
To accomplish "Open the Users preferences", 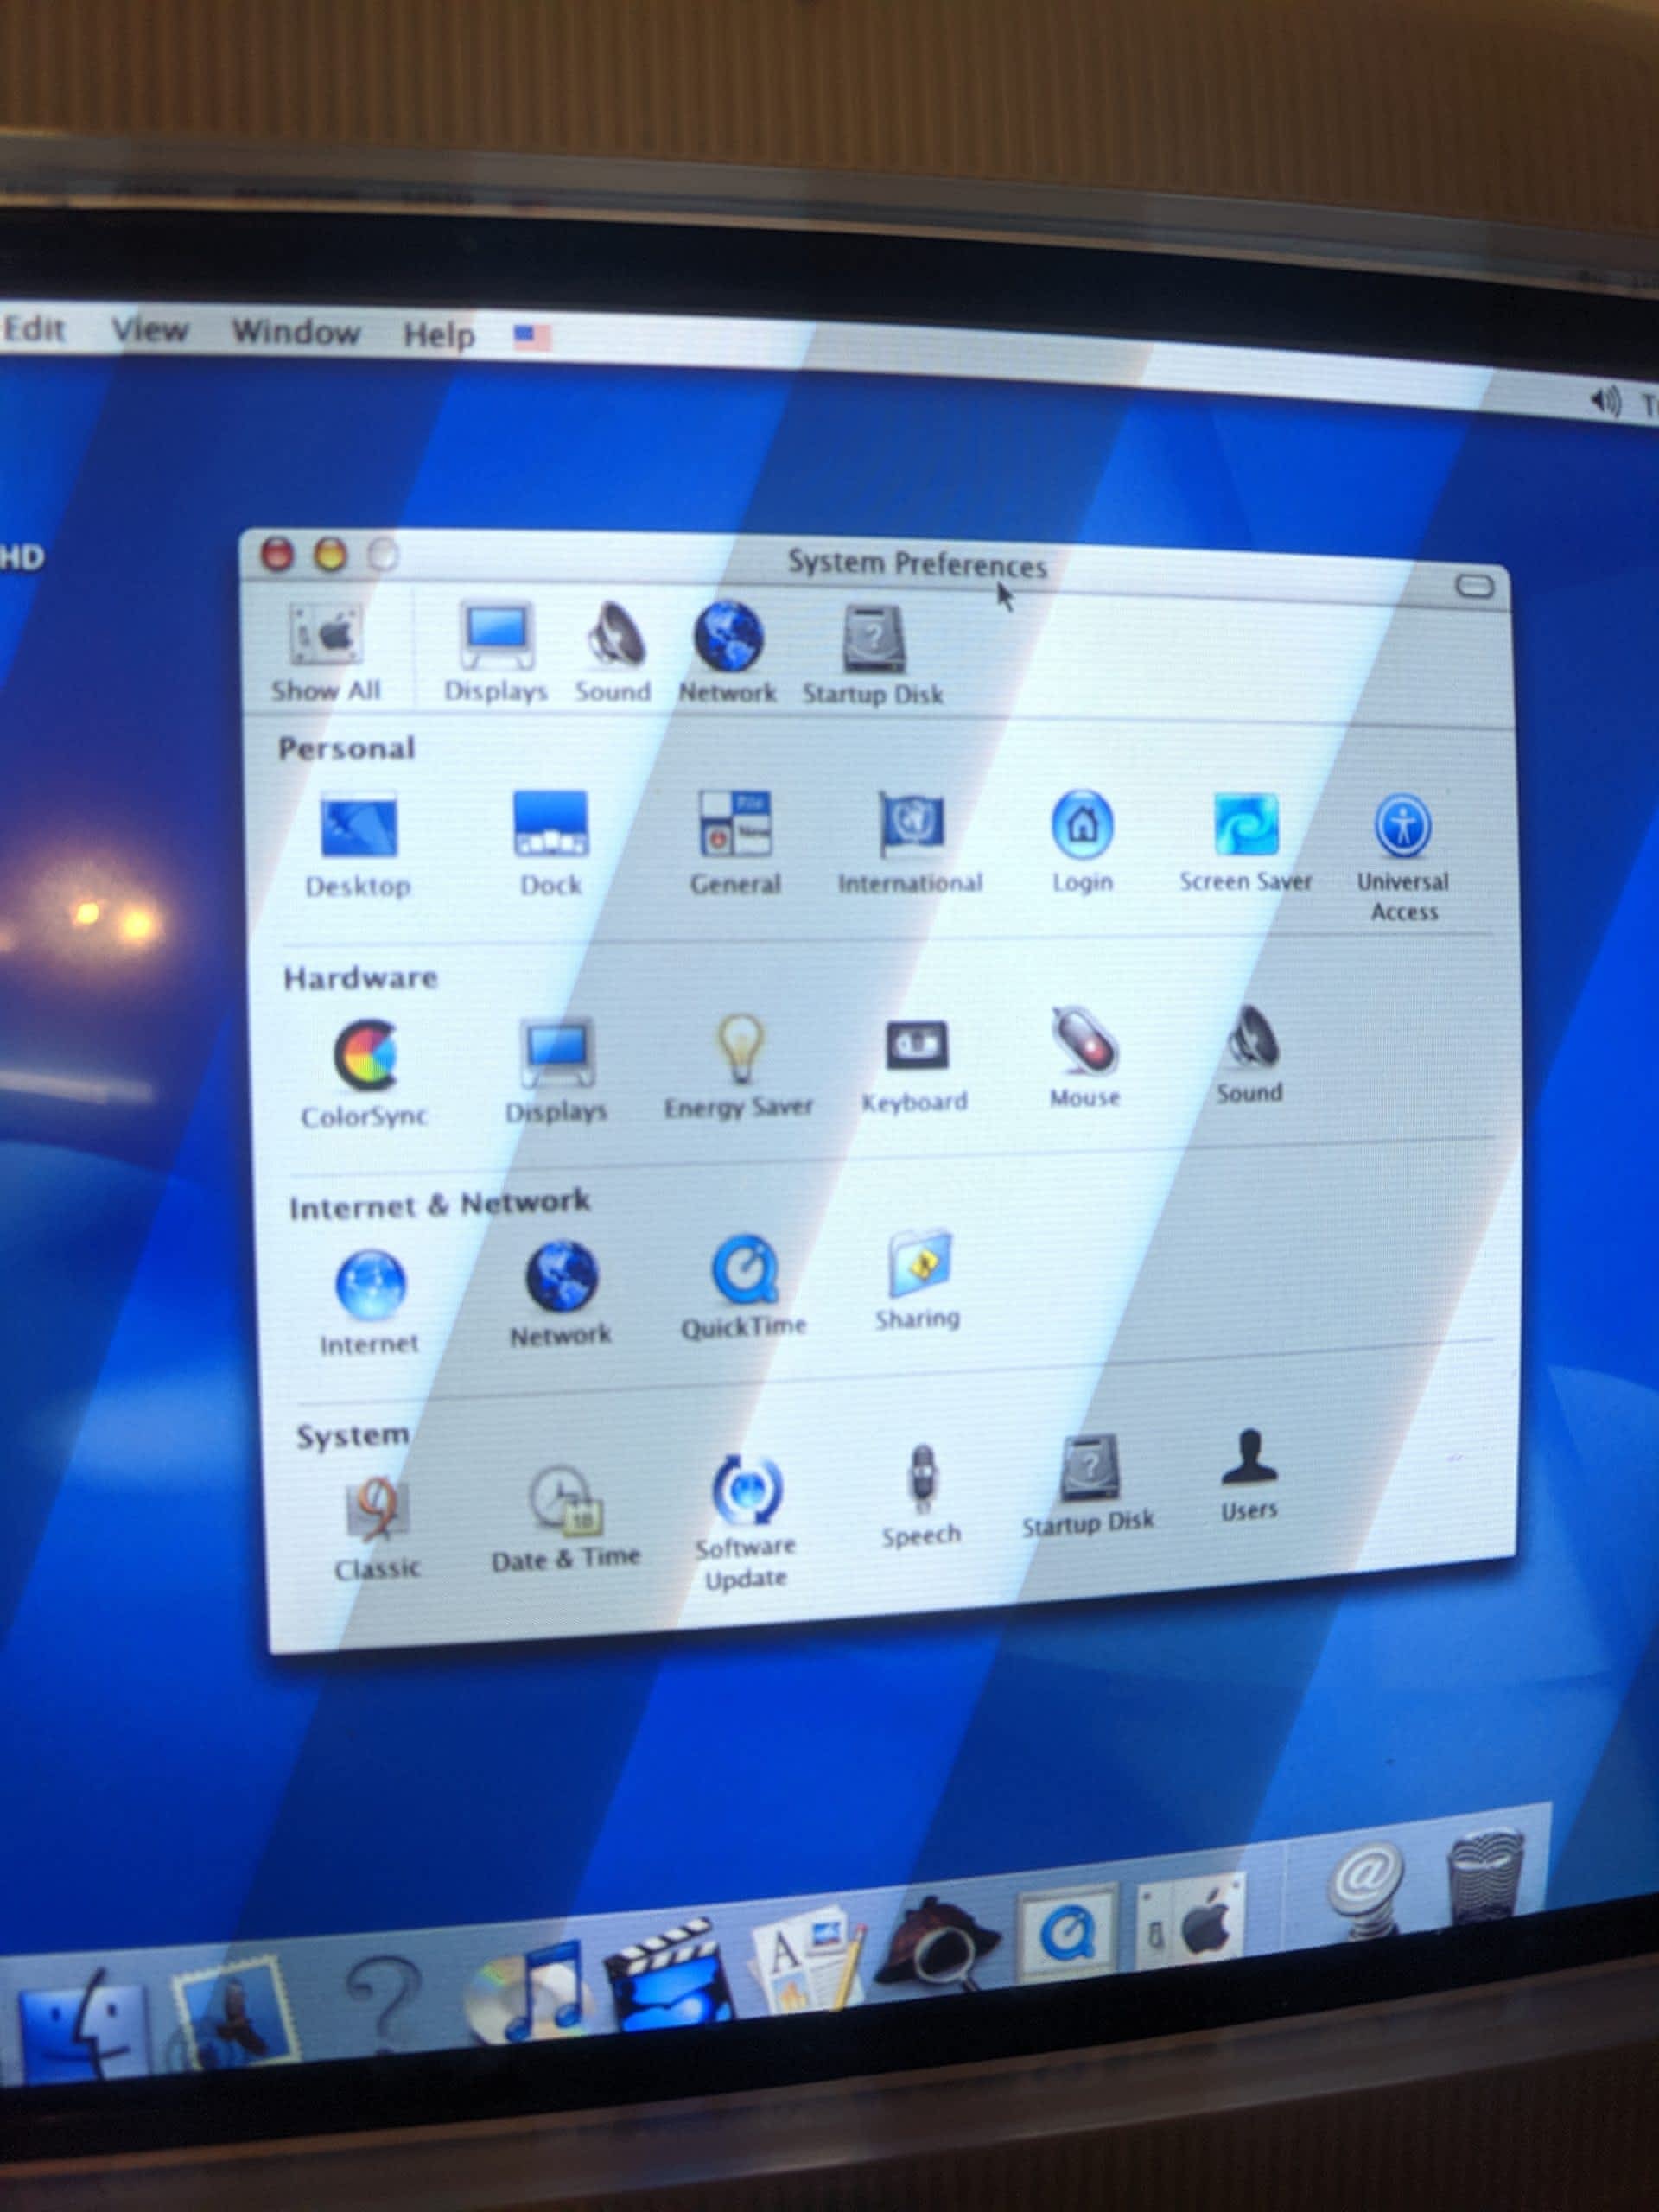I will pyautogui.click(x=1249, y=1458).
